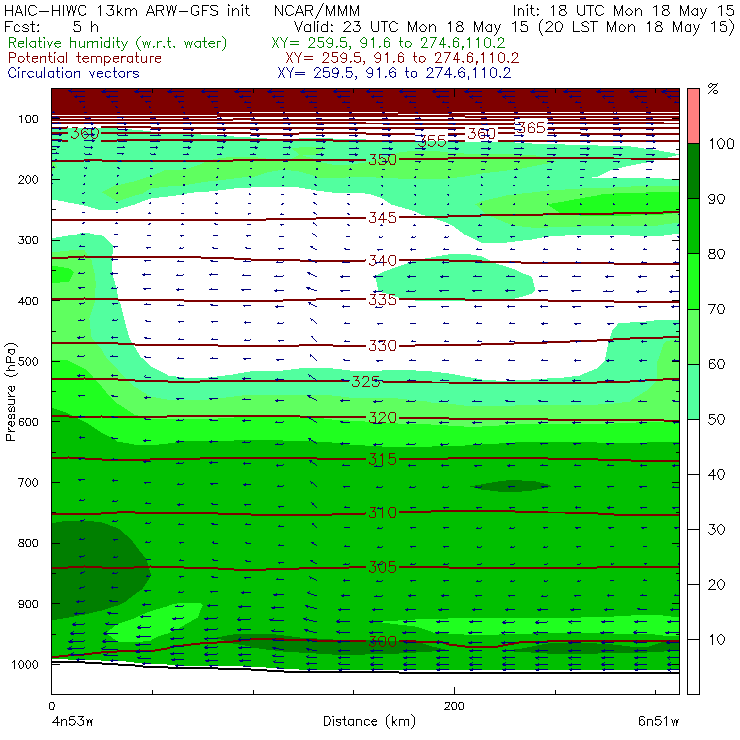Click the colorbar "90" percent label
This screenshot has height=740, width=740.
[716, 199]
